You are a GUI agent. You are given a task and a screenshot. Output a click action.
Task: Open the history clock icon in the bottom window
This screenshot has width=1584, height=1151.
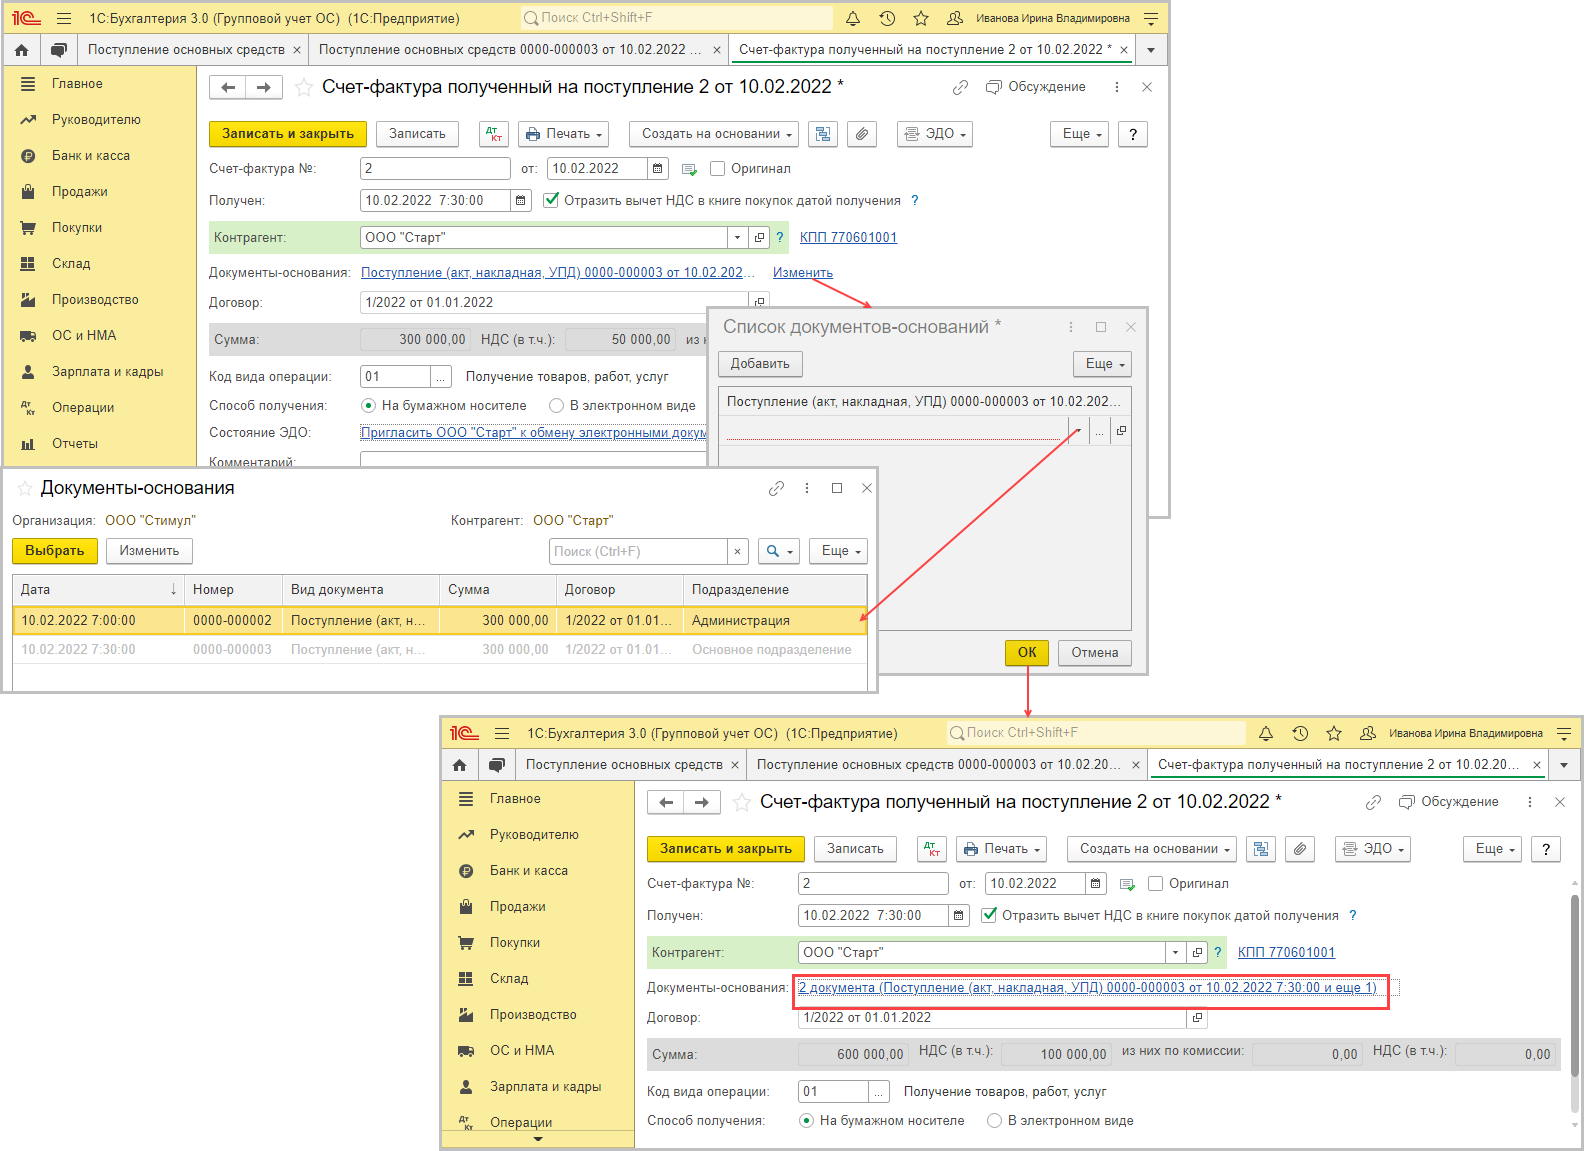point(1300,733)
